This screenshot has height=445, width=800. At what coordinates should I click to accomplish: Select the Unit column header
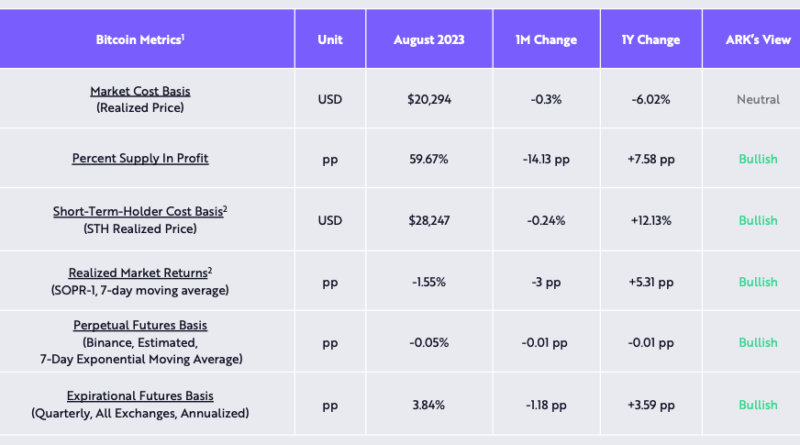click(x=330, y=40)
